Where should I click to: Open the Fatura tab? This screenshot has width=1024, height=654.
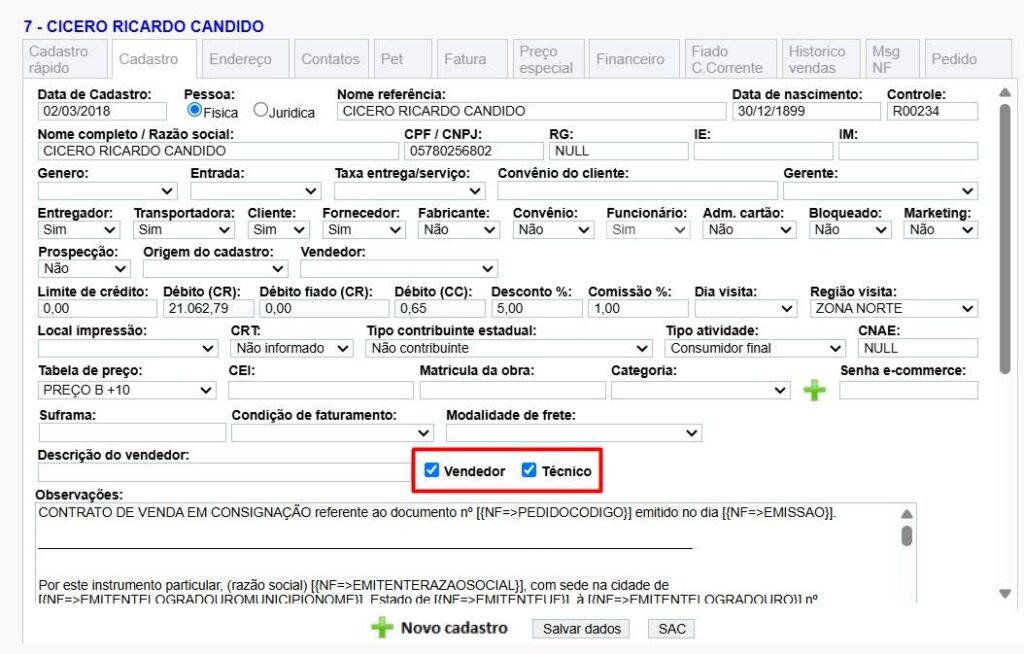pyautogui.click(x=472, y=59)
